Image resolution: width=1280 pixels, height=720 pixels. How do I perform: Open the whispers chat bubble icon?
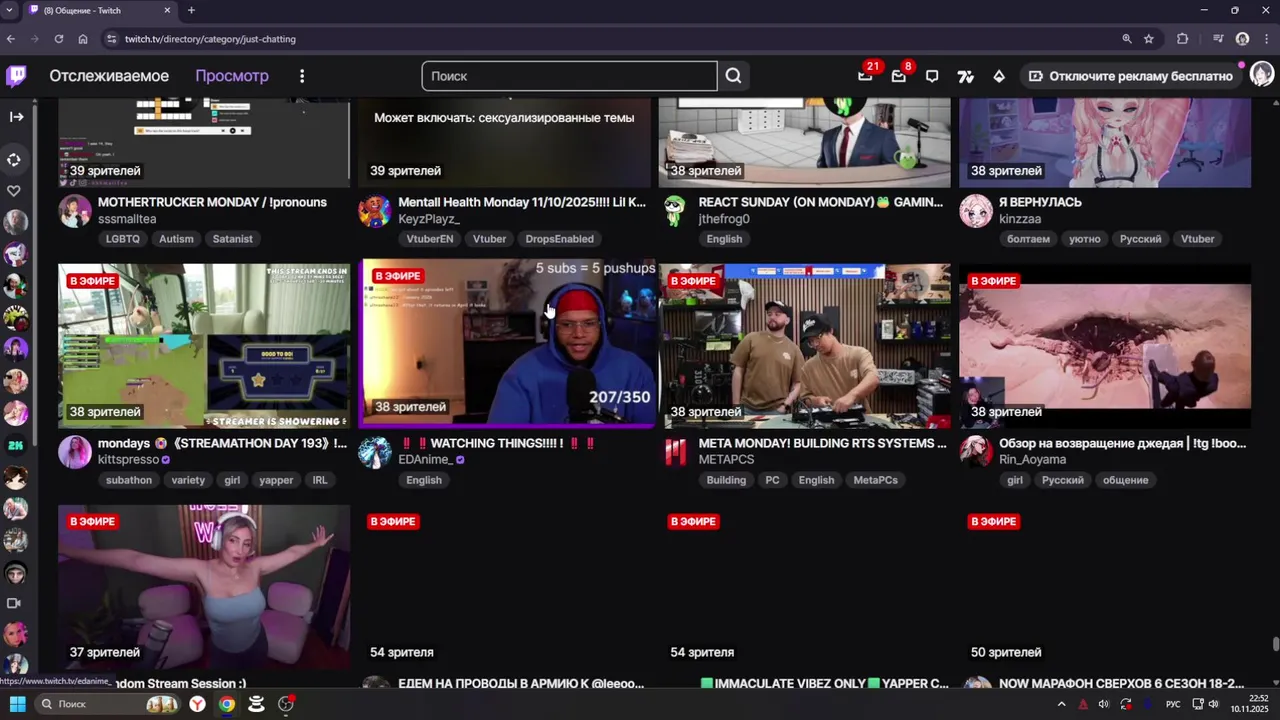[x=932, y=76]
